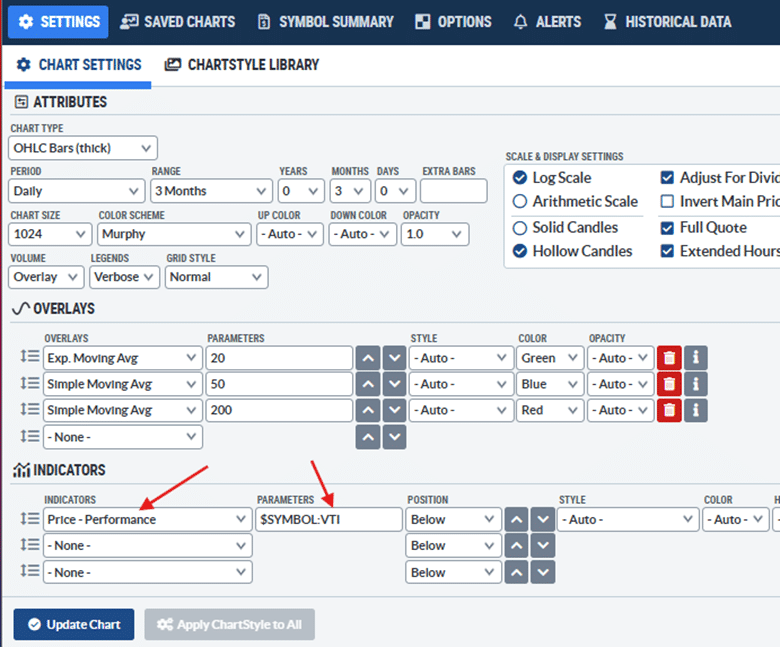
Task: Open the Historical Data section
Action: coord(667,21)
